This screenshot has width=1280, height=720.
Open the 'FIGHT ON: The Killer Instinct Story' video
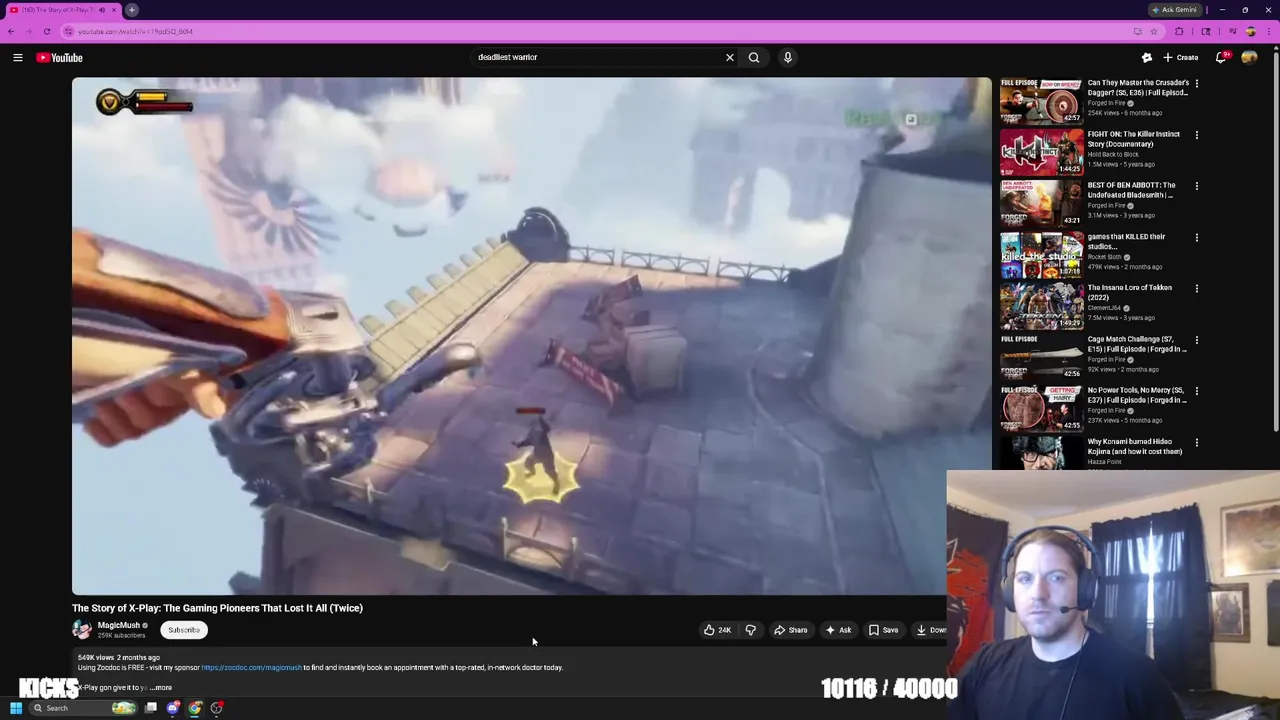[1133, 139]
